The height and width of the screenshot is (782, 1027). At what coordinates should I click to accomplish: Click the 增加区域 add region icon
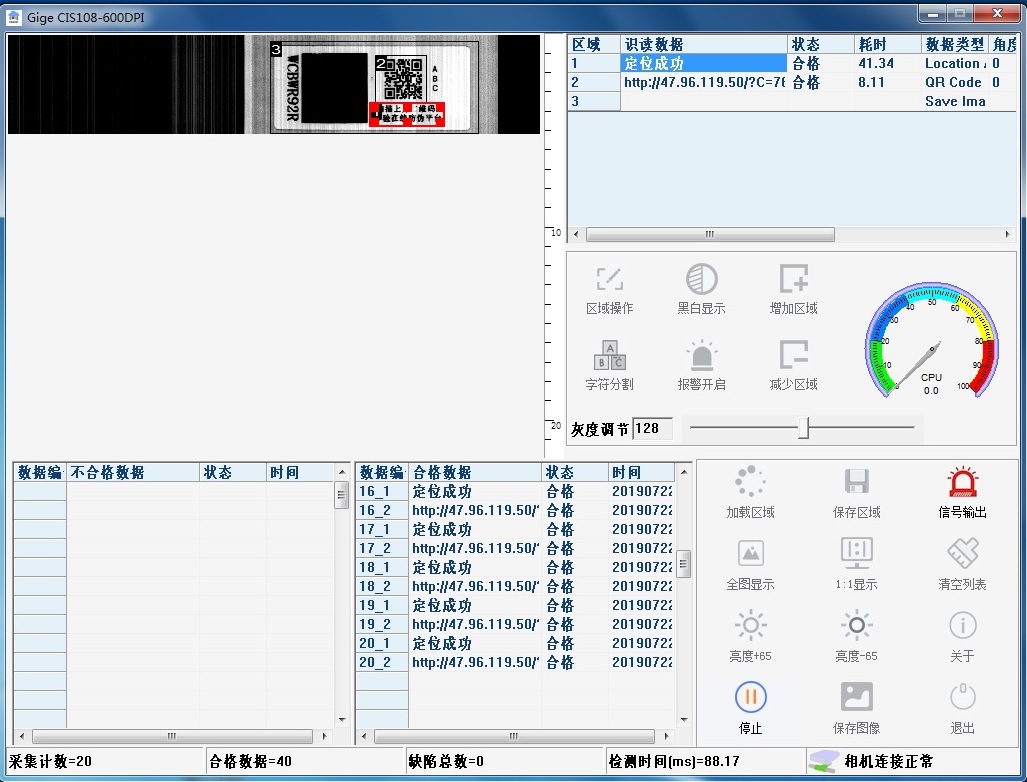pos(793,281)
